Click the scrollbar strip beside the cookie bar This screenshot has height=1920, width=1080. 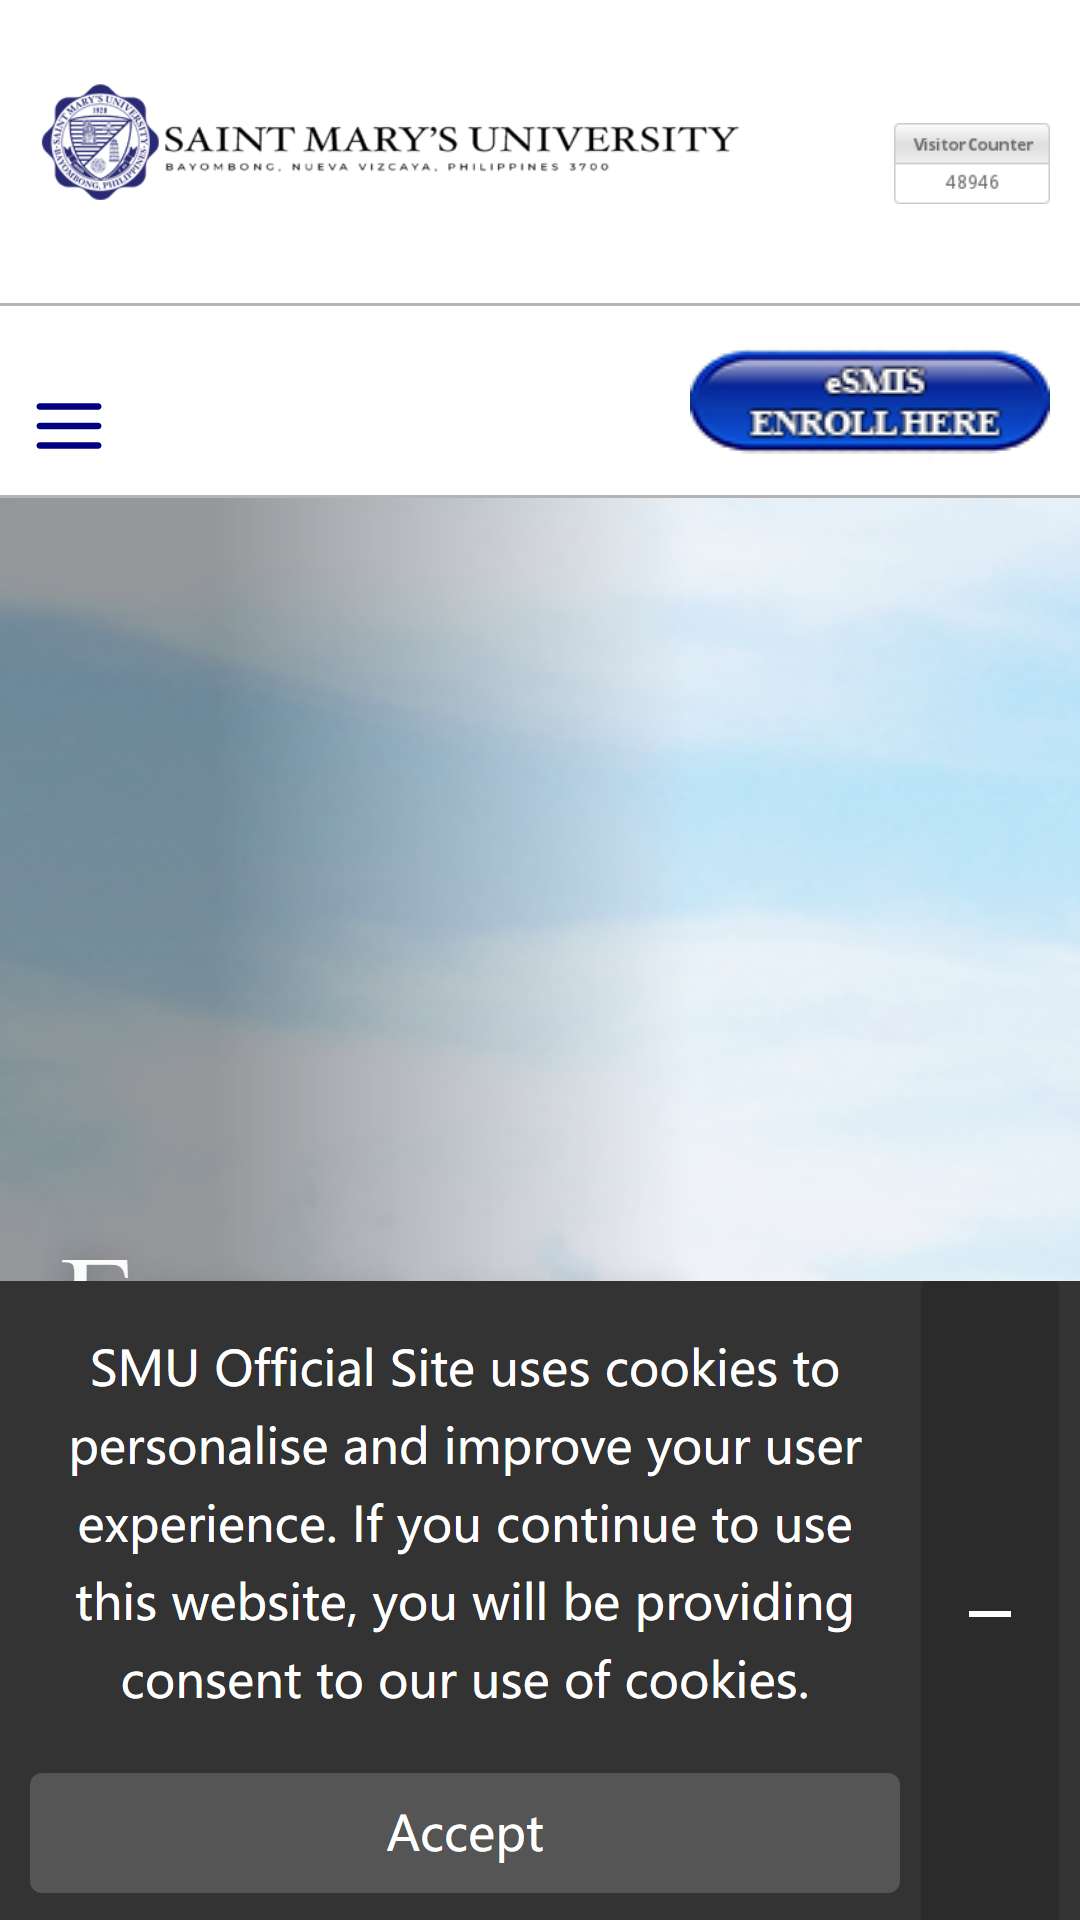1069,1600
